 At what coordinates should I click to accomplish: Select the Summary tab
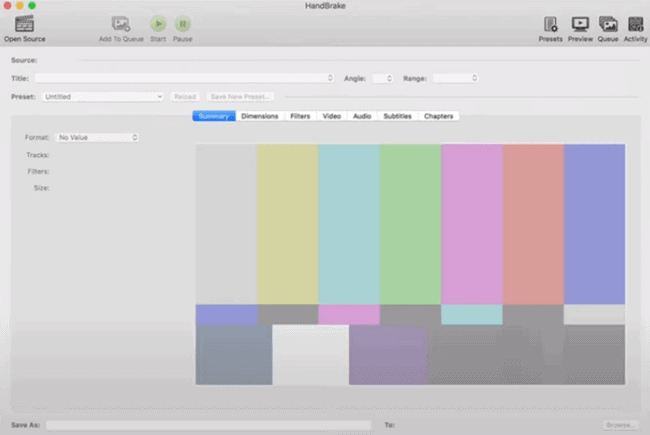coord(214,116)
